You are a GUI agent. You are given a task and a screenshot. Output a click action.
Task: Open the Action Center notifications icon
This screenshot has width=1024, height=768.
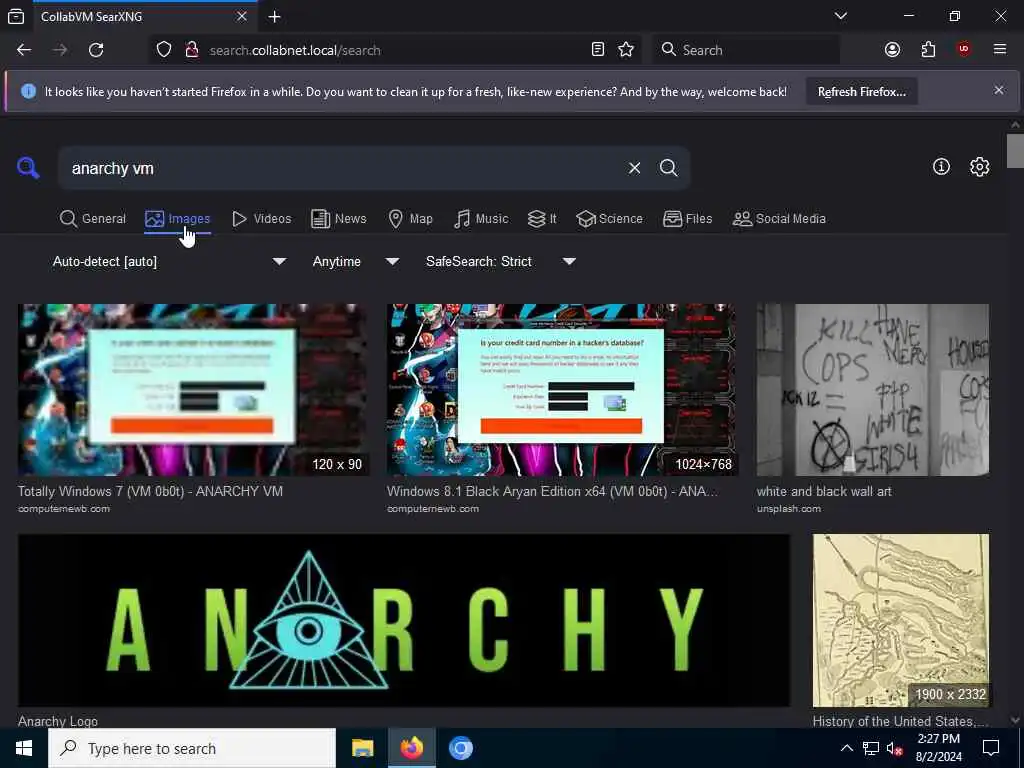point(991,748)
